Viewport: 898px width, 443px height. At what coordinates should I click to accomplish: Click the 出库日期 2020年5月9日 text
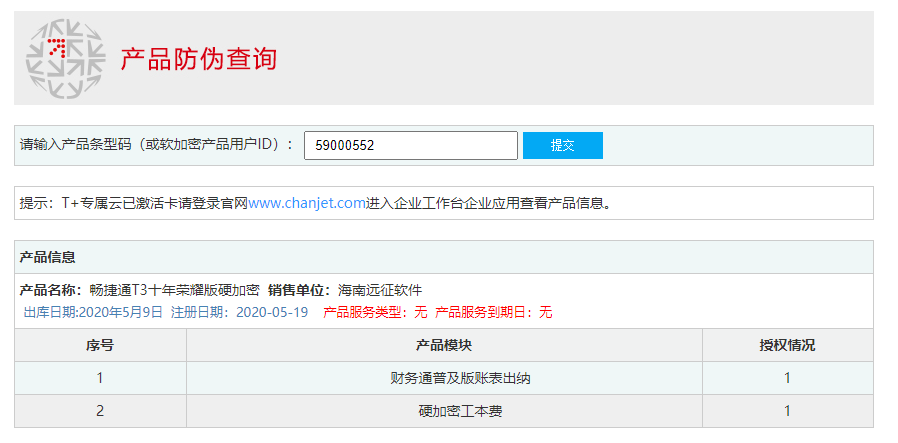tap(93, 313)
